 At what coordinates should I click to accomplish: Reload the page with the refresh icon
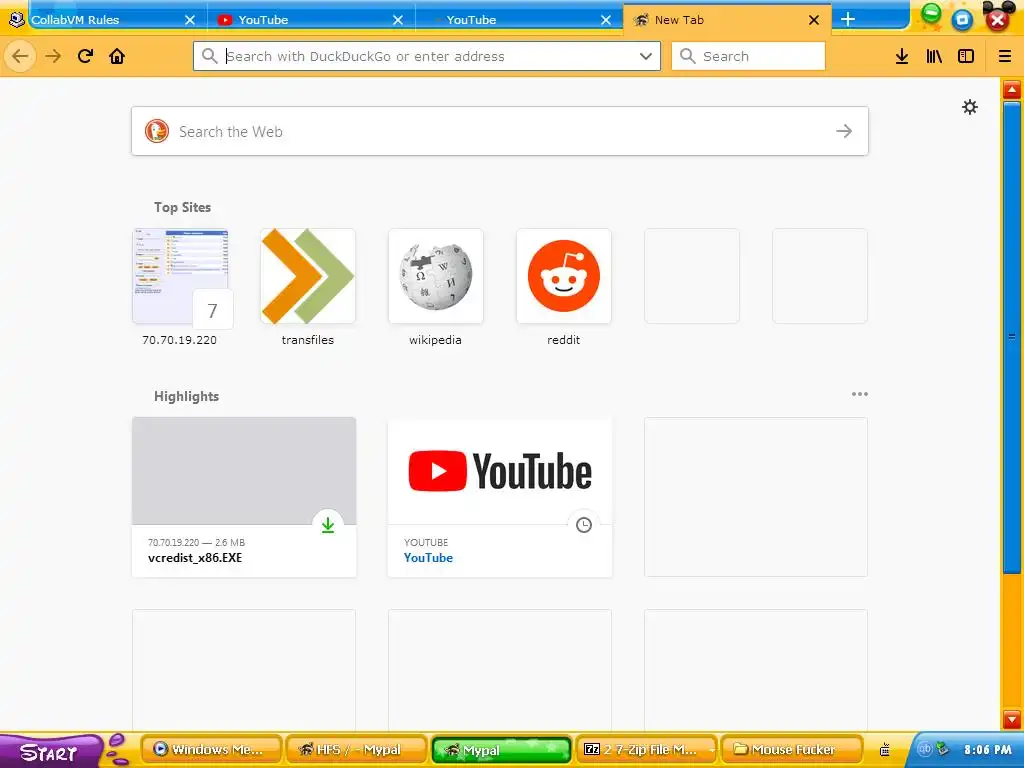point(85,56)
